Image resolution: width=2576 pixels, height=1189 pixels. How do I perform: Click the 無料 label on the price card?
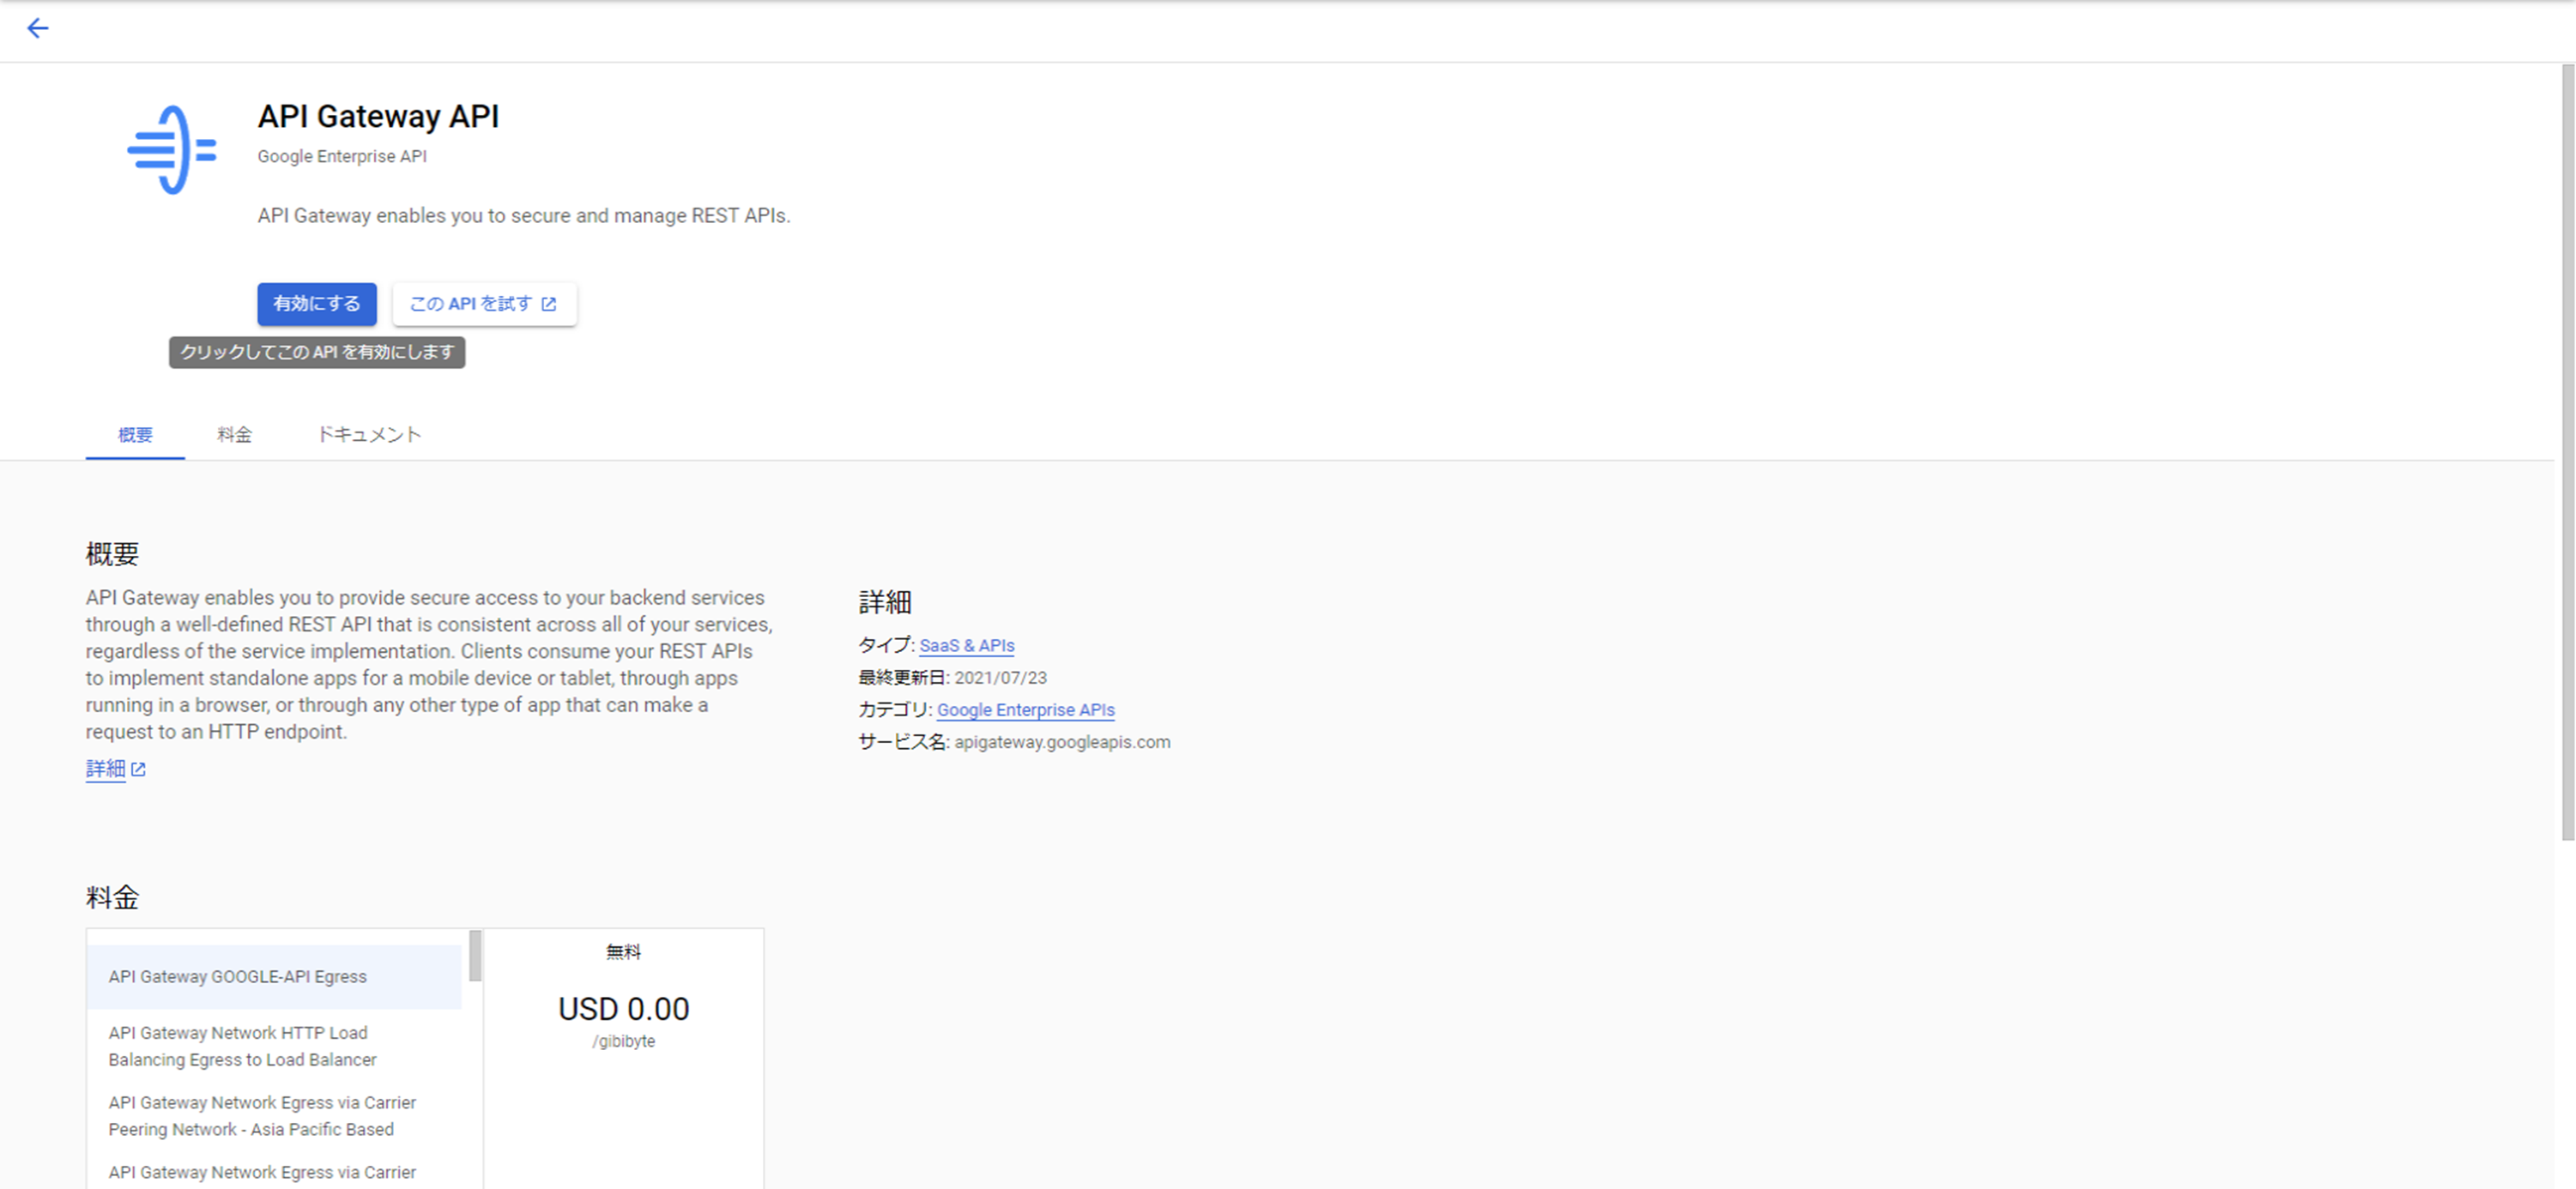[622, 951]
